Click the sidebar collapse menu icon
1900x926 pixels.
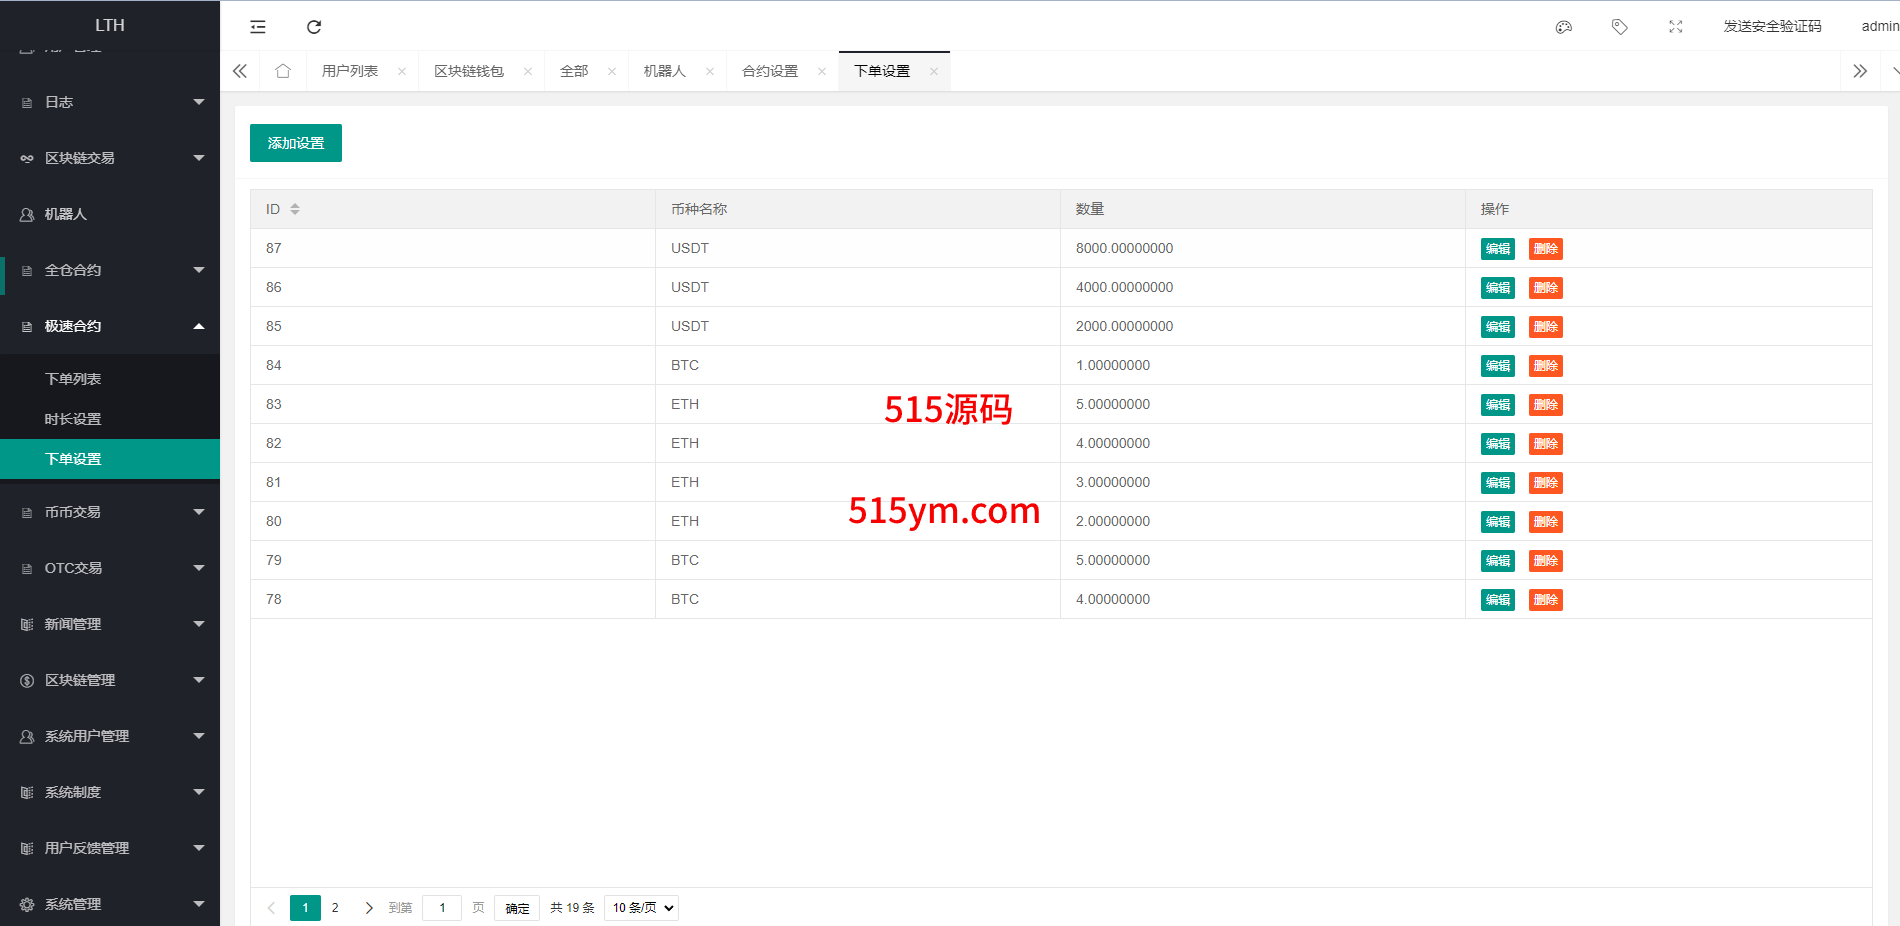[258, 27]
